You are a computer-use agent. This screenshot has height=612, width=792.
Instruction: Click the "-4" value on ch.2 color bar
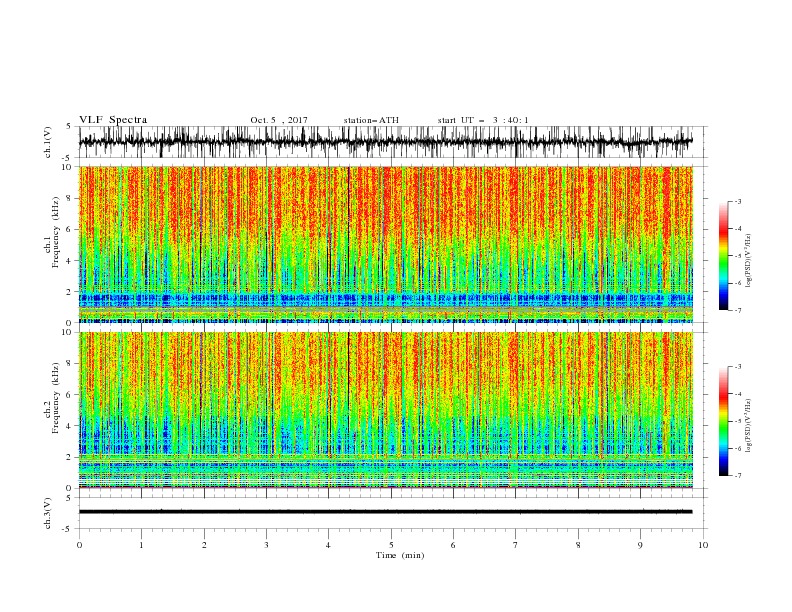738,394
